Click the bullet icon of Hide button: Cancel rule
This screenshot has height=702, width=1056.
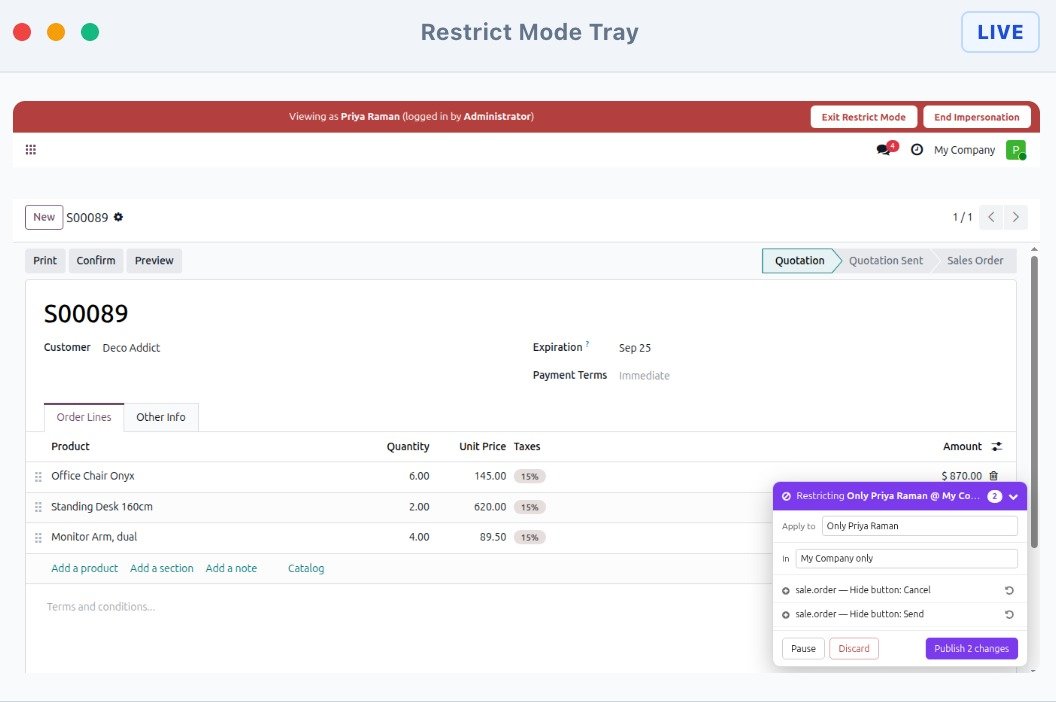tap(785, 590)
